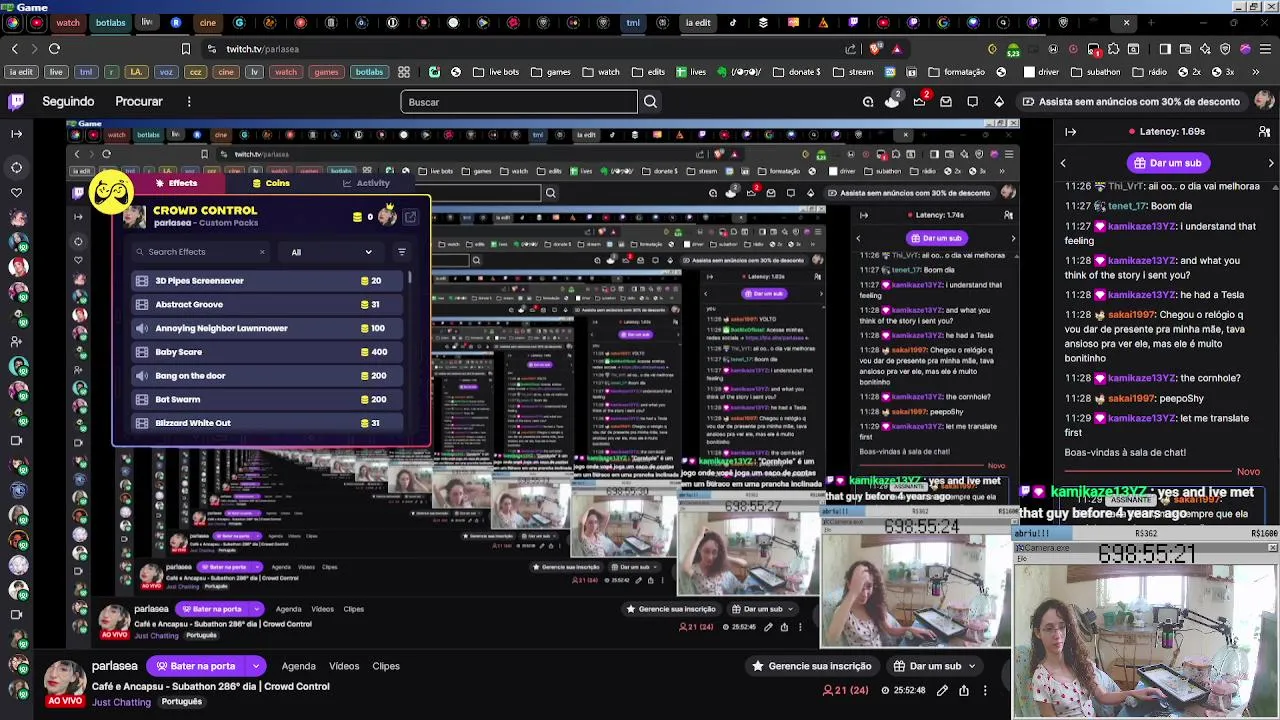Viewport: 1280px width, 720px height.
Task: Click the search magnifier button beside Buscar
Action: [650, 101]
